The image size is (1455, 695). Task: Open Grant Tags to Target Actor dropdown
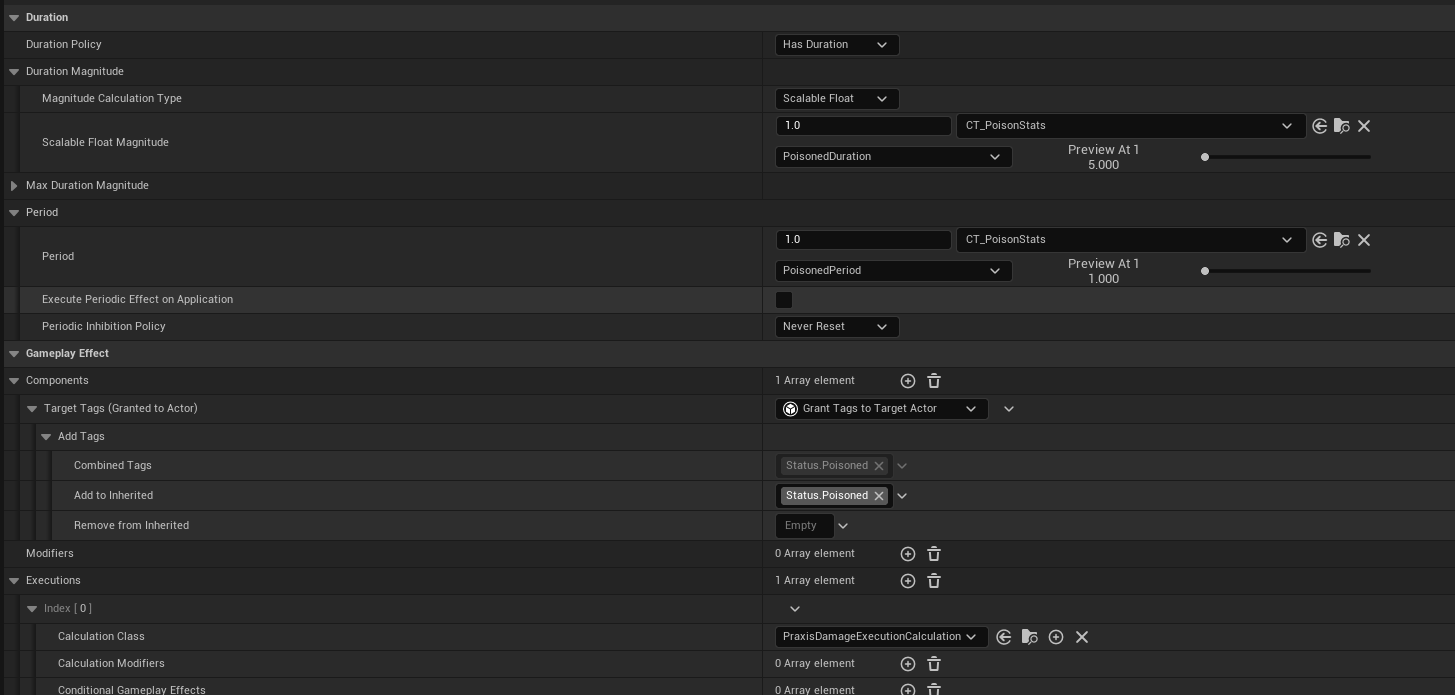(x=882, y=409)
